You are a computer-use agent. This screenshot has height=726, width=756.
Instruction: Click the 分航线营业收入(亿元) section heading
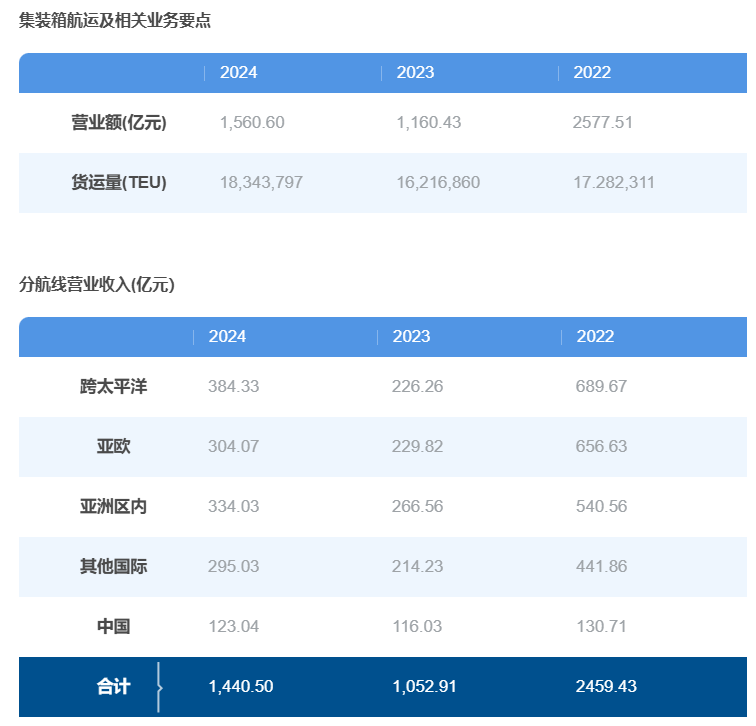pyautogui.click(x=97, y=285)
